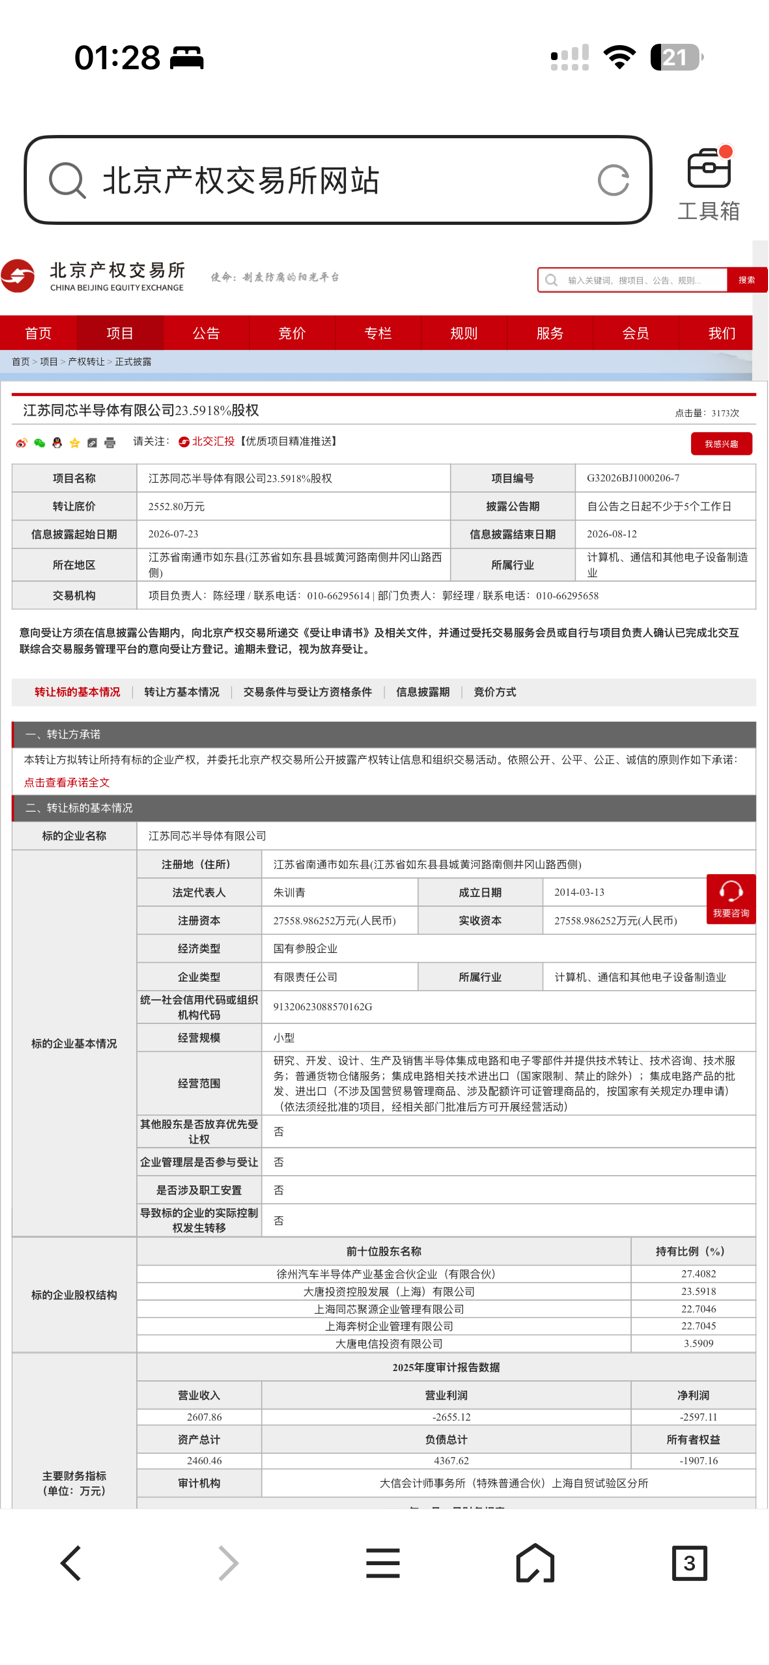Switch to 信息披露期 tab

coord(423,692)
